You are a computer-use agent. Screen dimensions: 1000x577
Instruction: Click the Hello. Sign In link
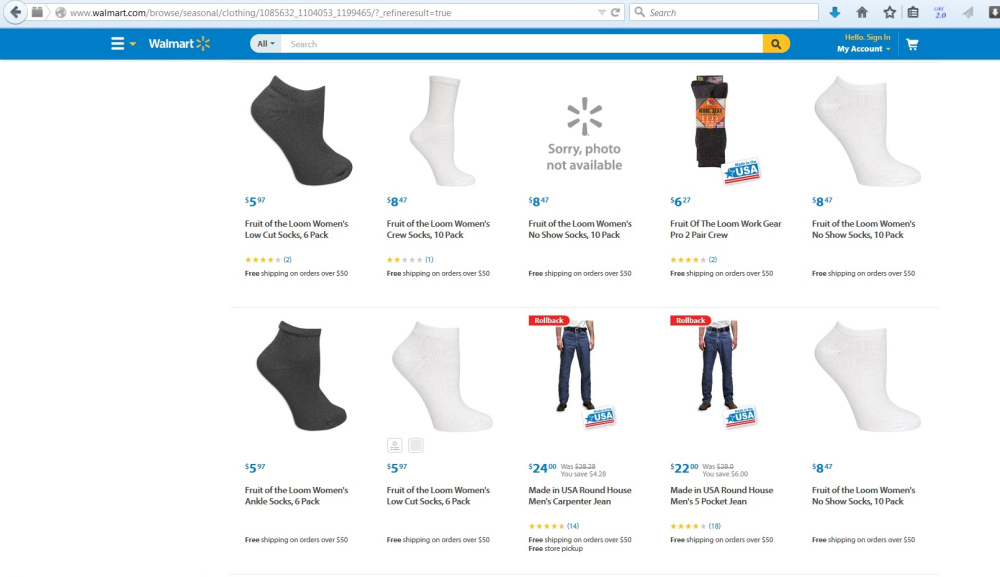pos(867,37)
